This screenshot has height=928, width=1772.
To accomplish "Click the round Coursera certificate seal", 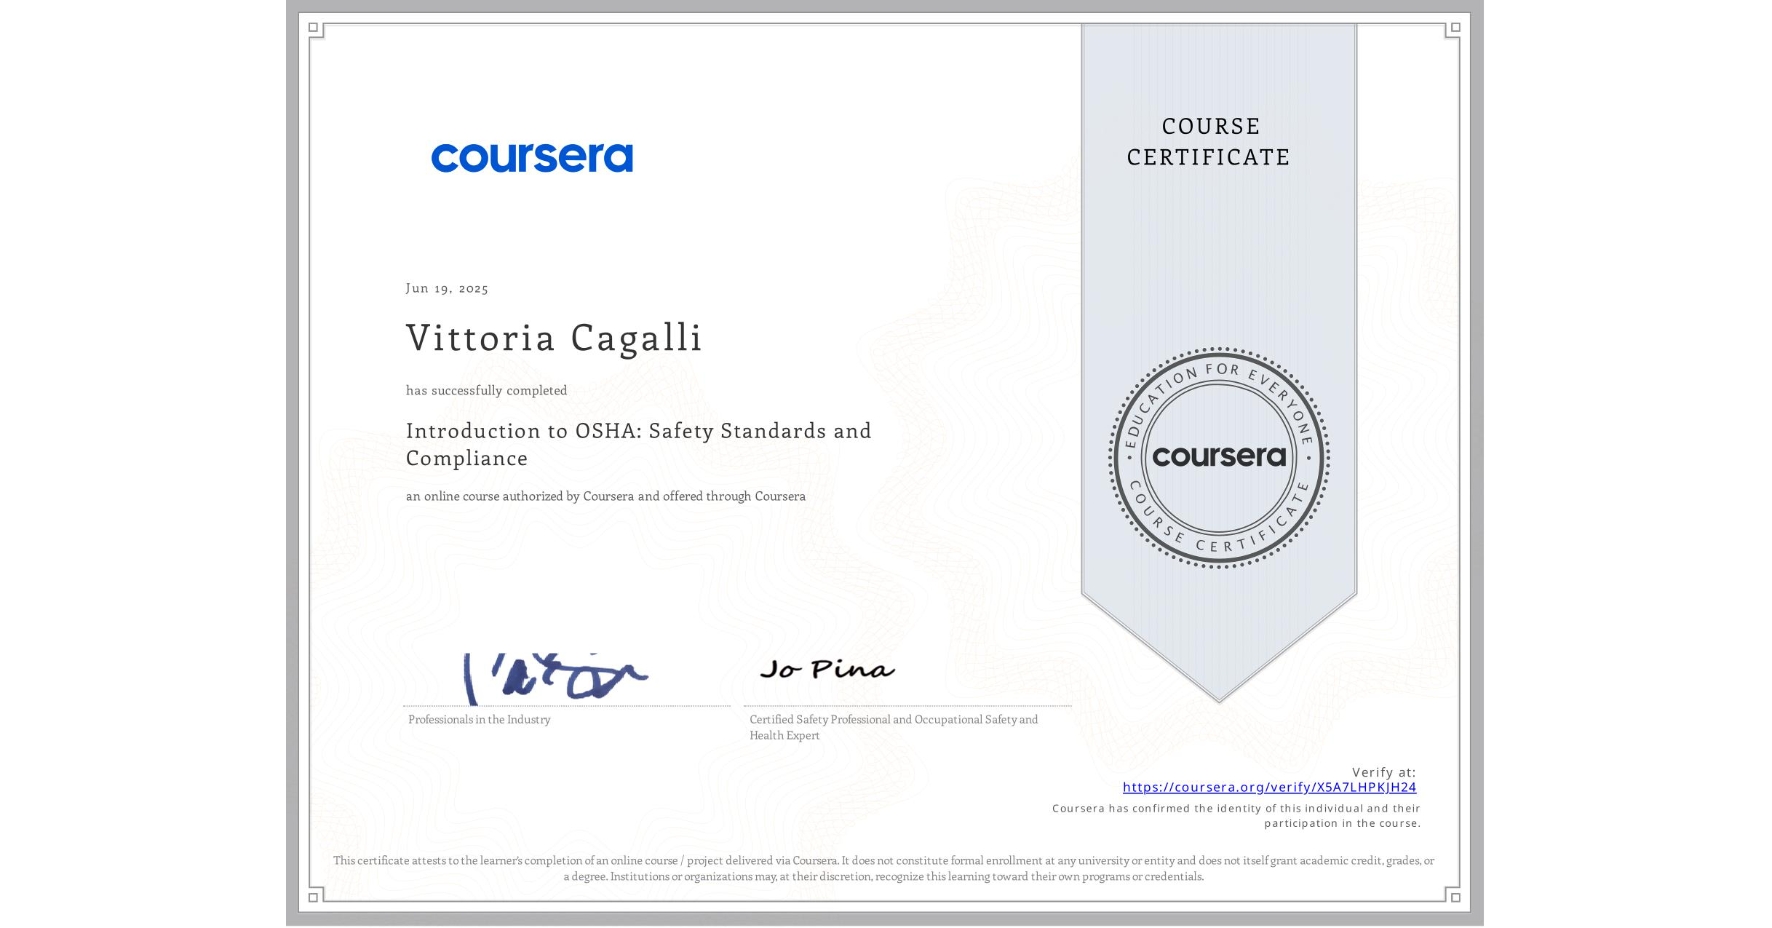I will 1219,458.
